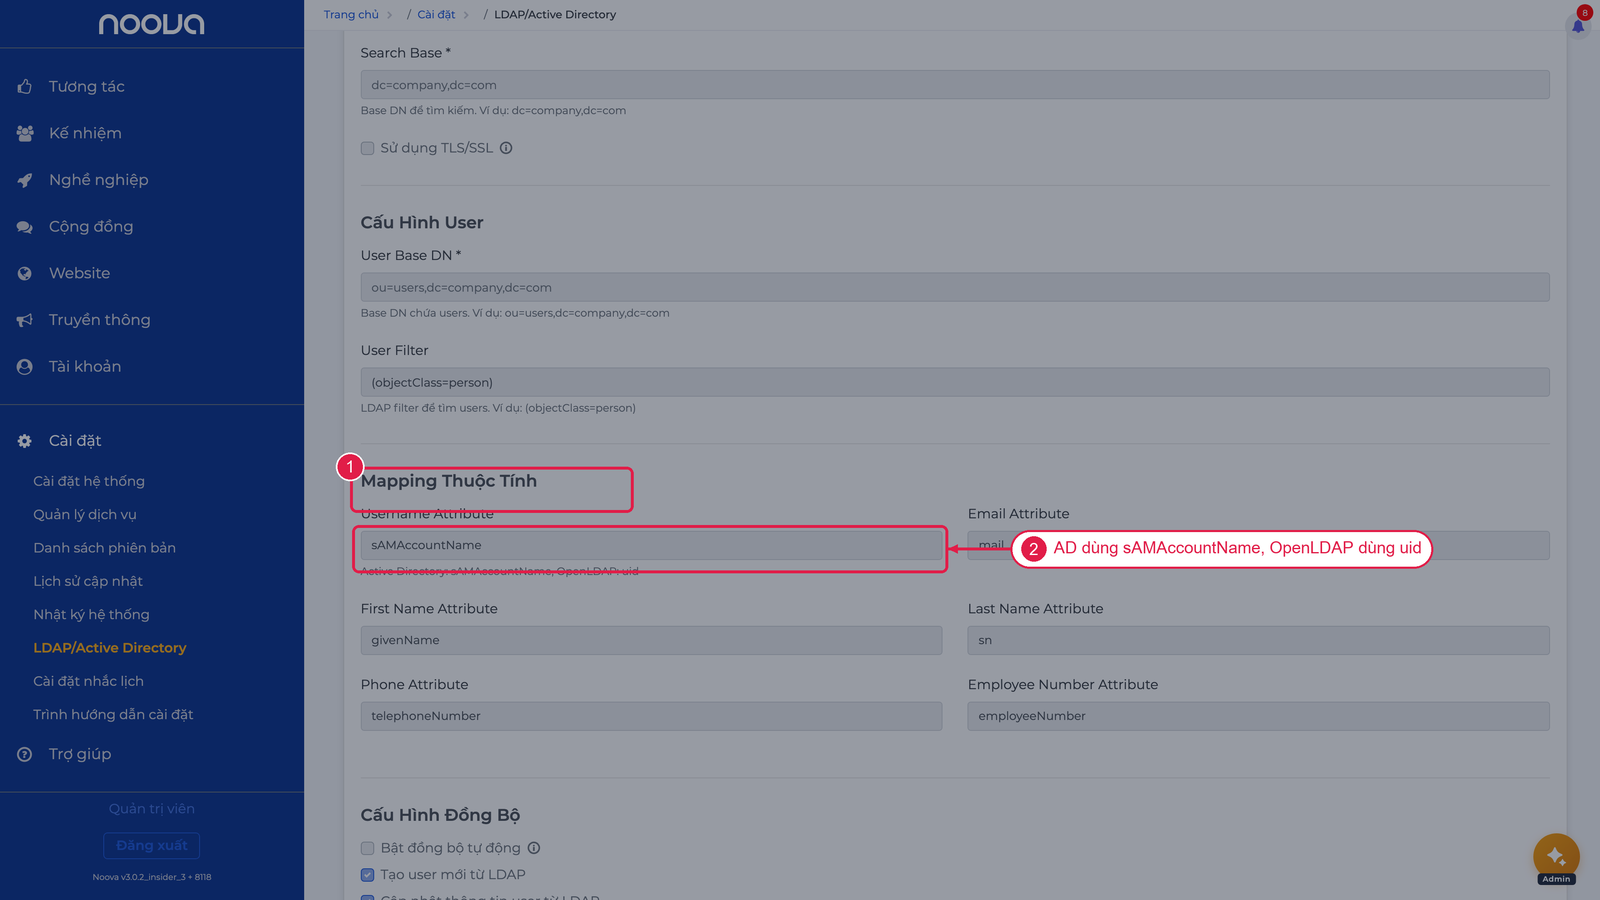Open Nhật ký hệ thống submenu item
The width and height of the screenshot is (1600, 900).
point(91,614)
